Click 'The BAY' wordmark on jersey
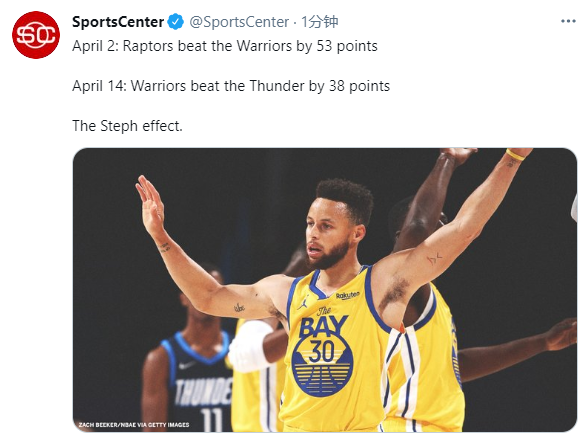580x434 pixels. point(323,323)
